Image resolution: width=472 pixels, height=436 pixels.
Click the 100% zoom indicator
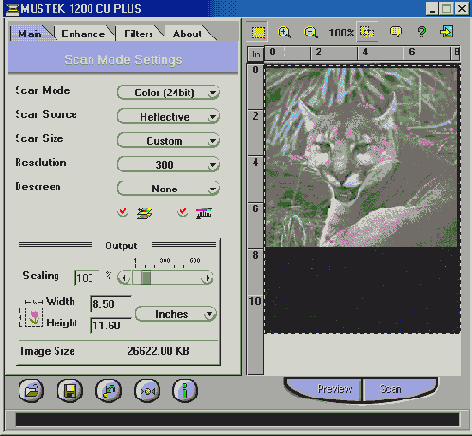click(341, 32)
